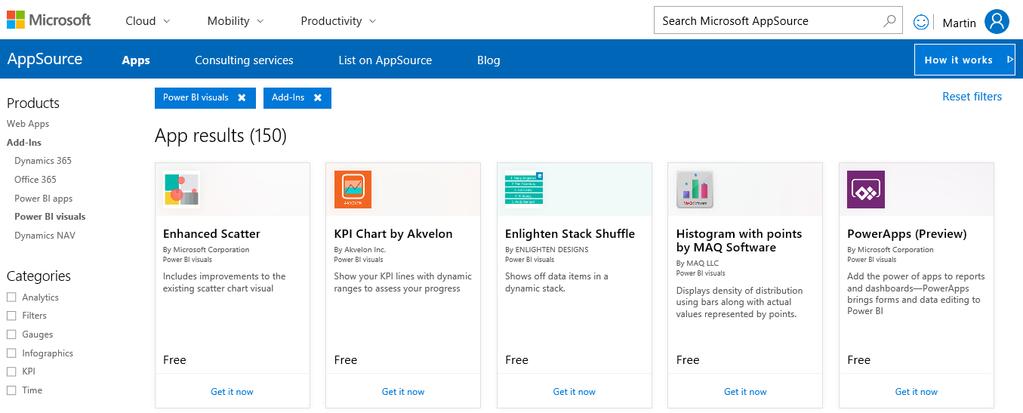
Task: Enable the Gauges category checkbox
Action: (11, 334)
